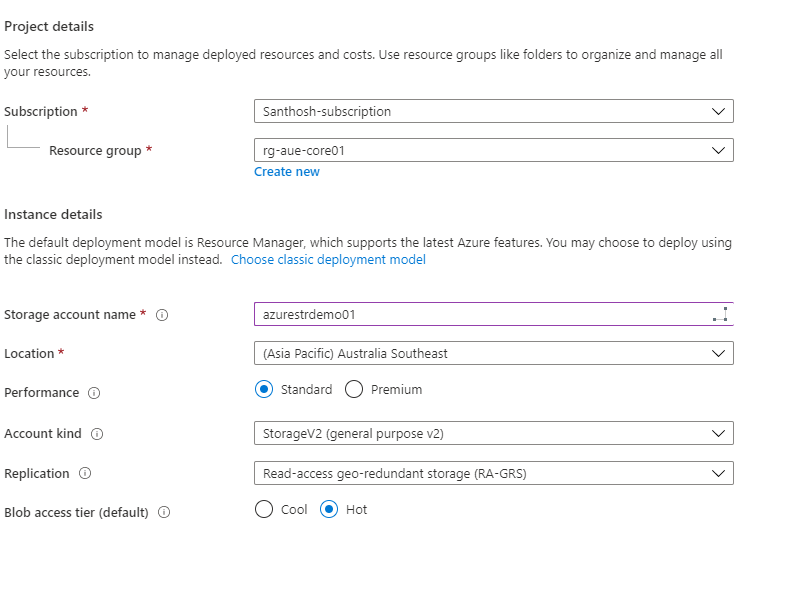Select the Premium performance option
This screenshot has width=808, height=590.
[x=353, y=389]
